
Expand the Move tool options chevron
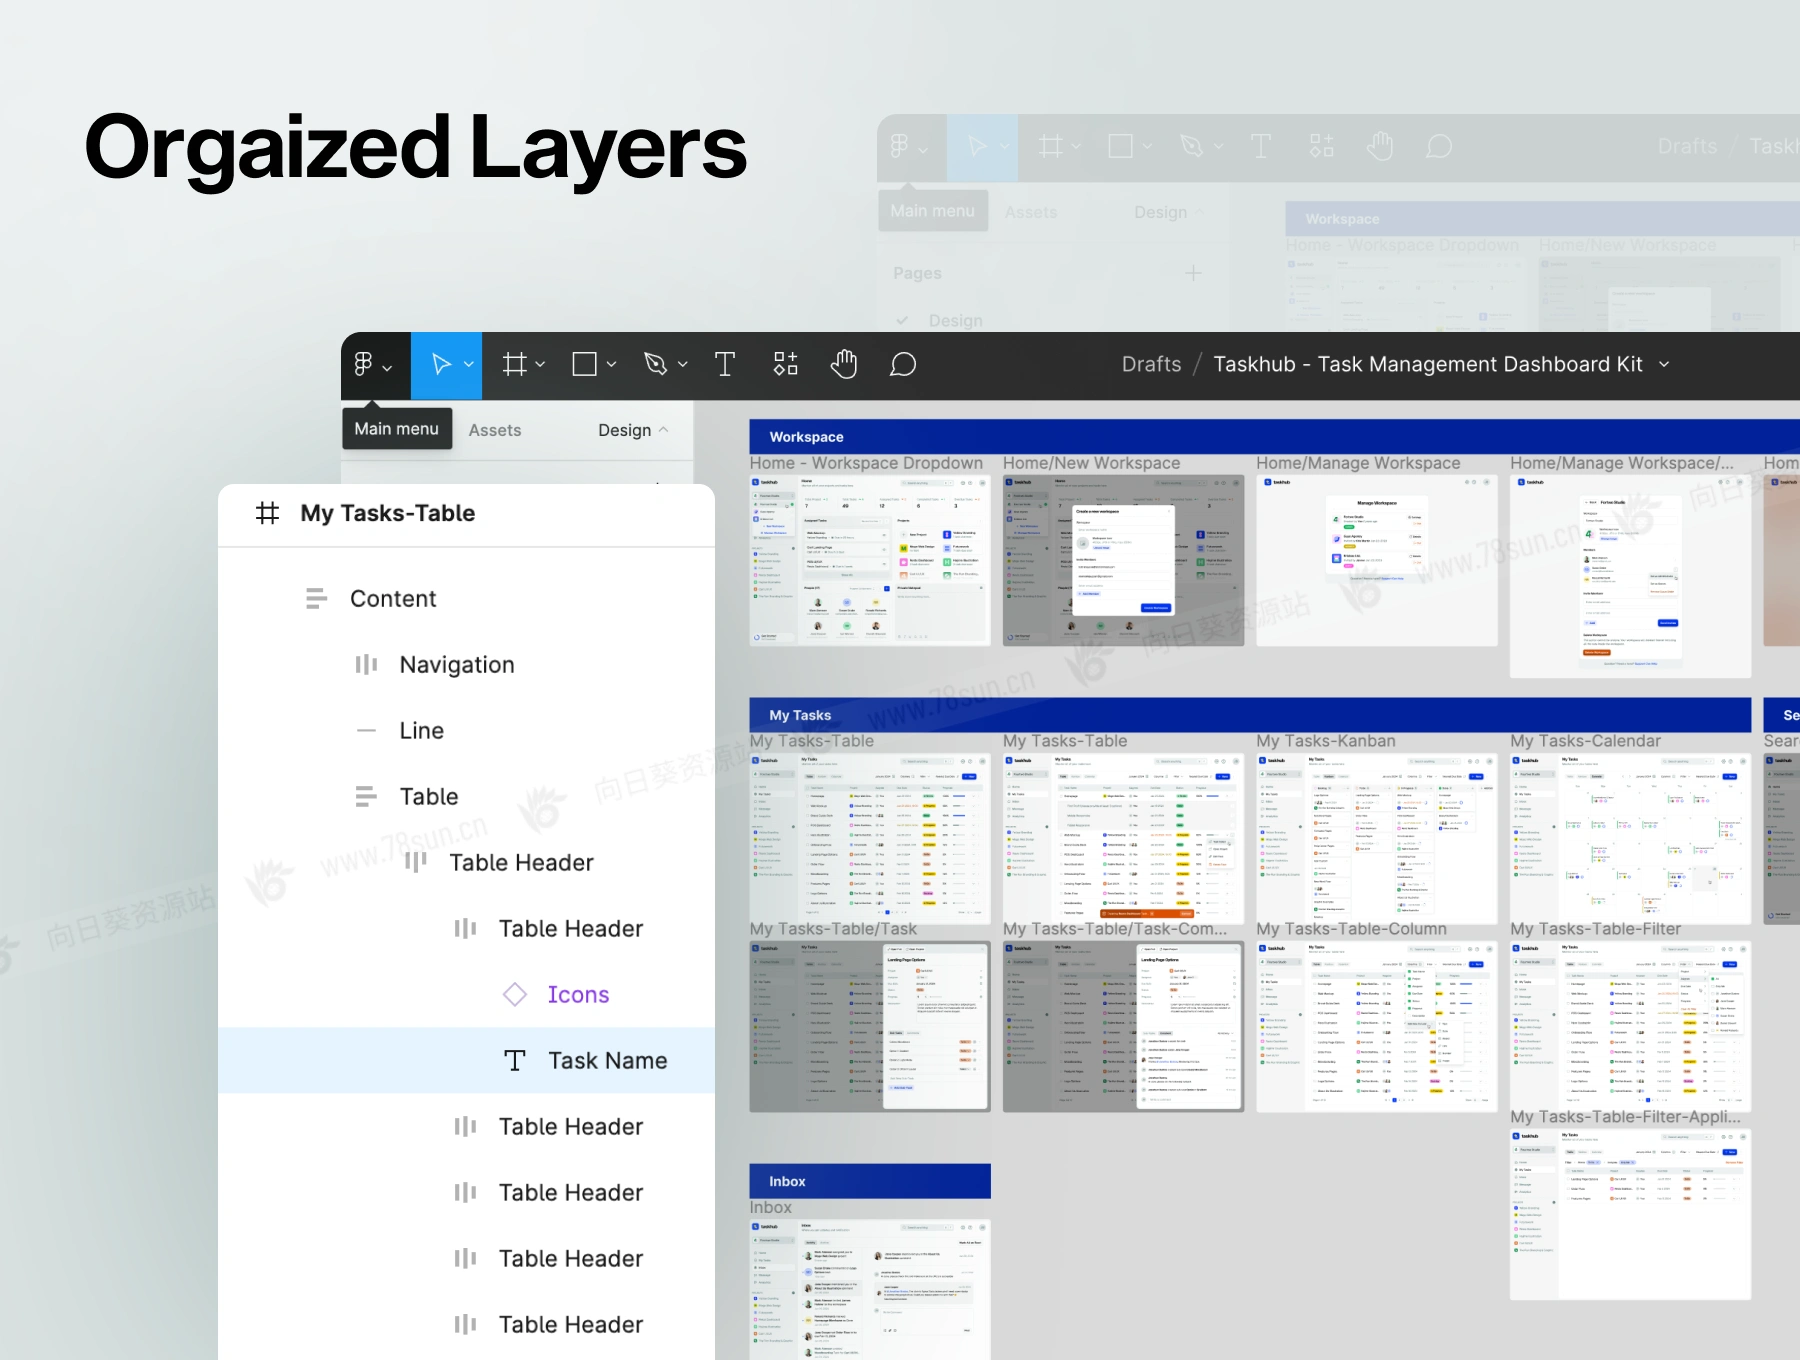pos(469,365)
